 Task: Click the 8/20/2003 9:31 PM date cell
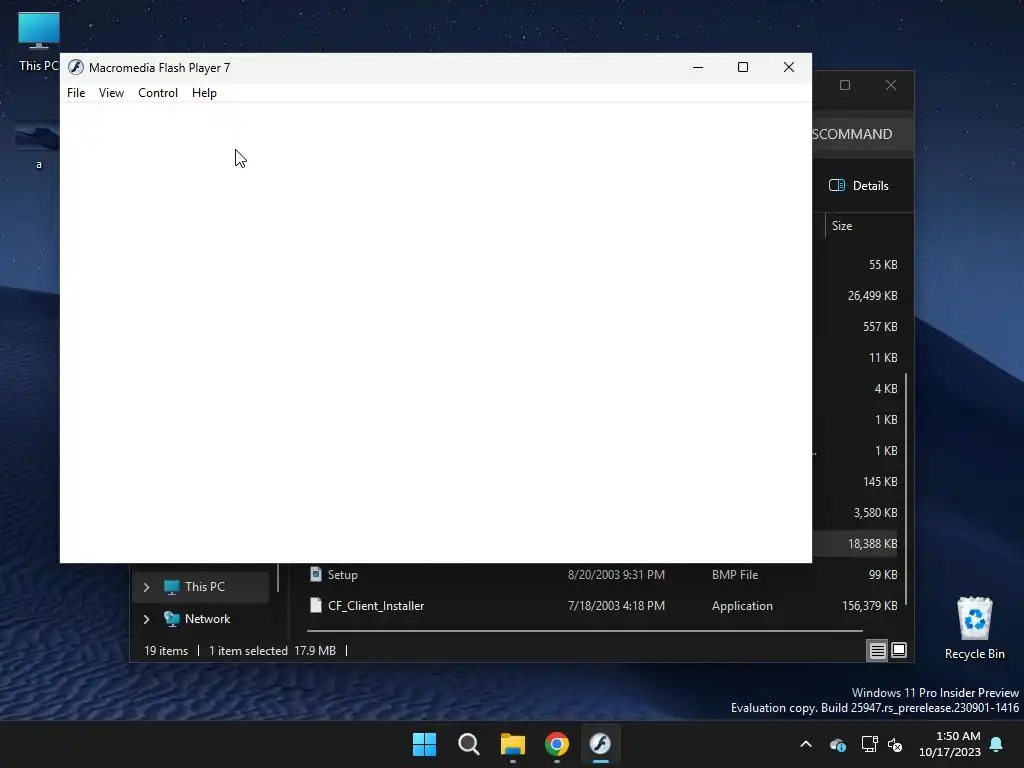click(x=616, y=575)
